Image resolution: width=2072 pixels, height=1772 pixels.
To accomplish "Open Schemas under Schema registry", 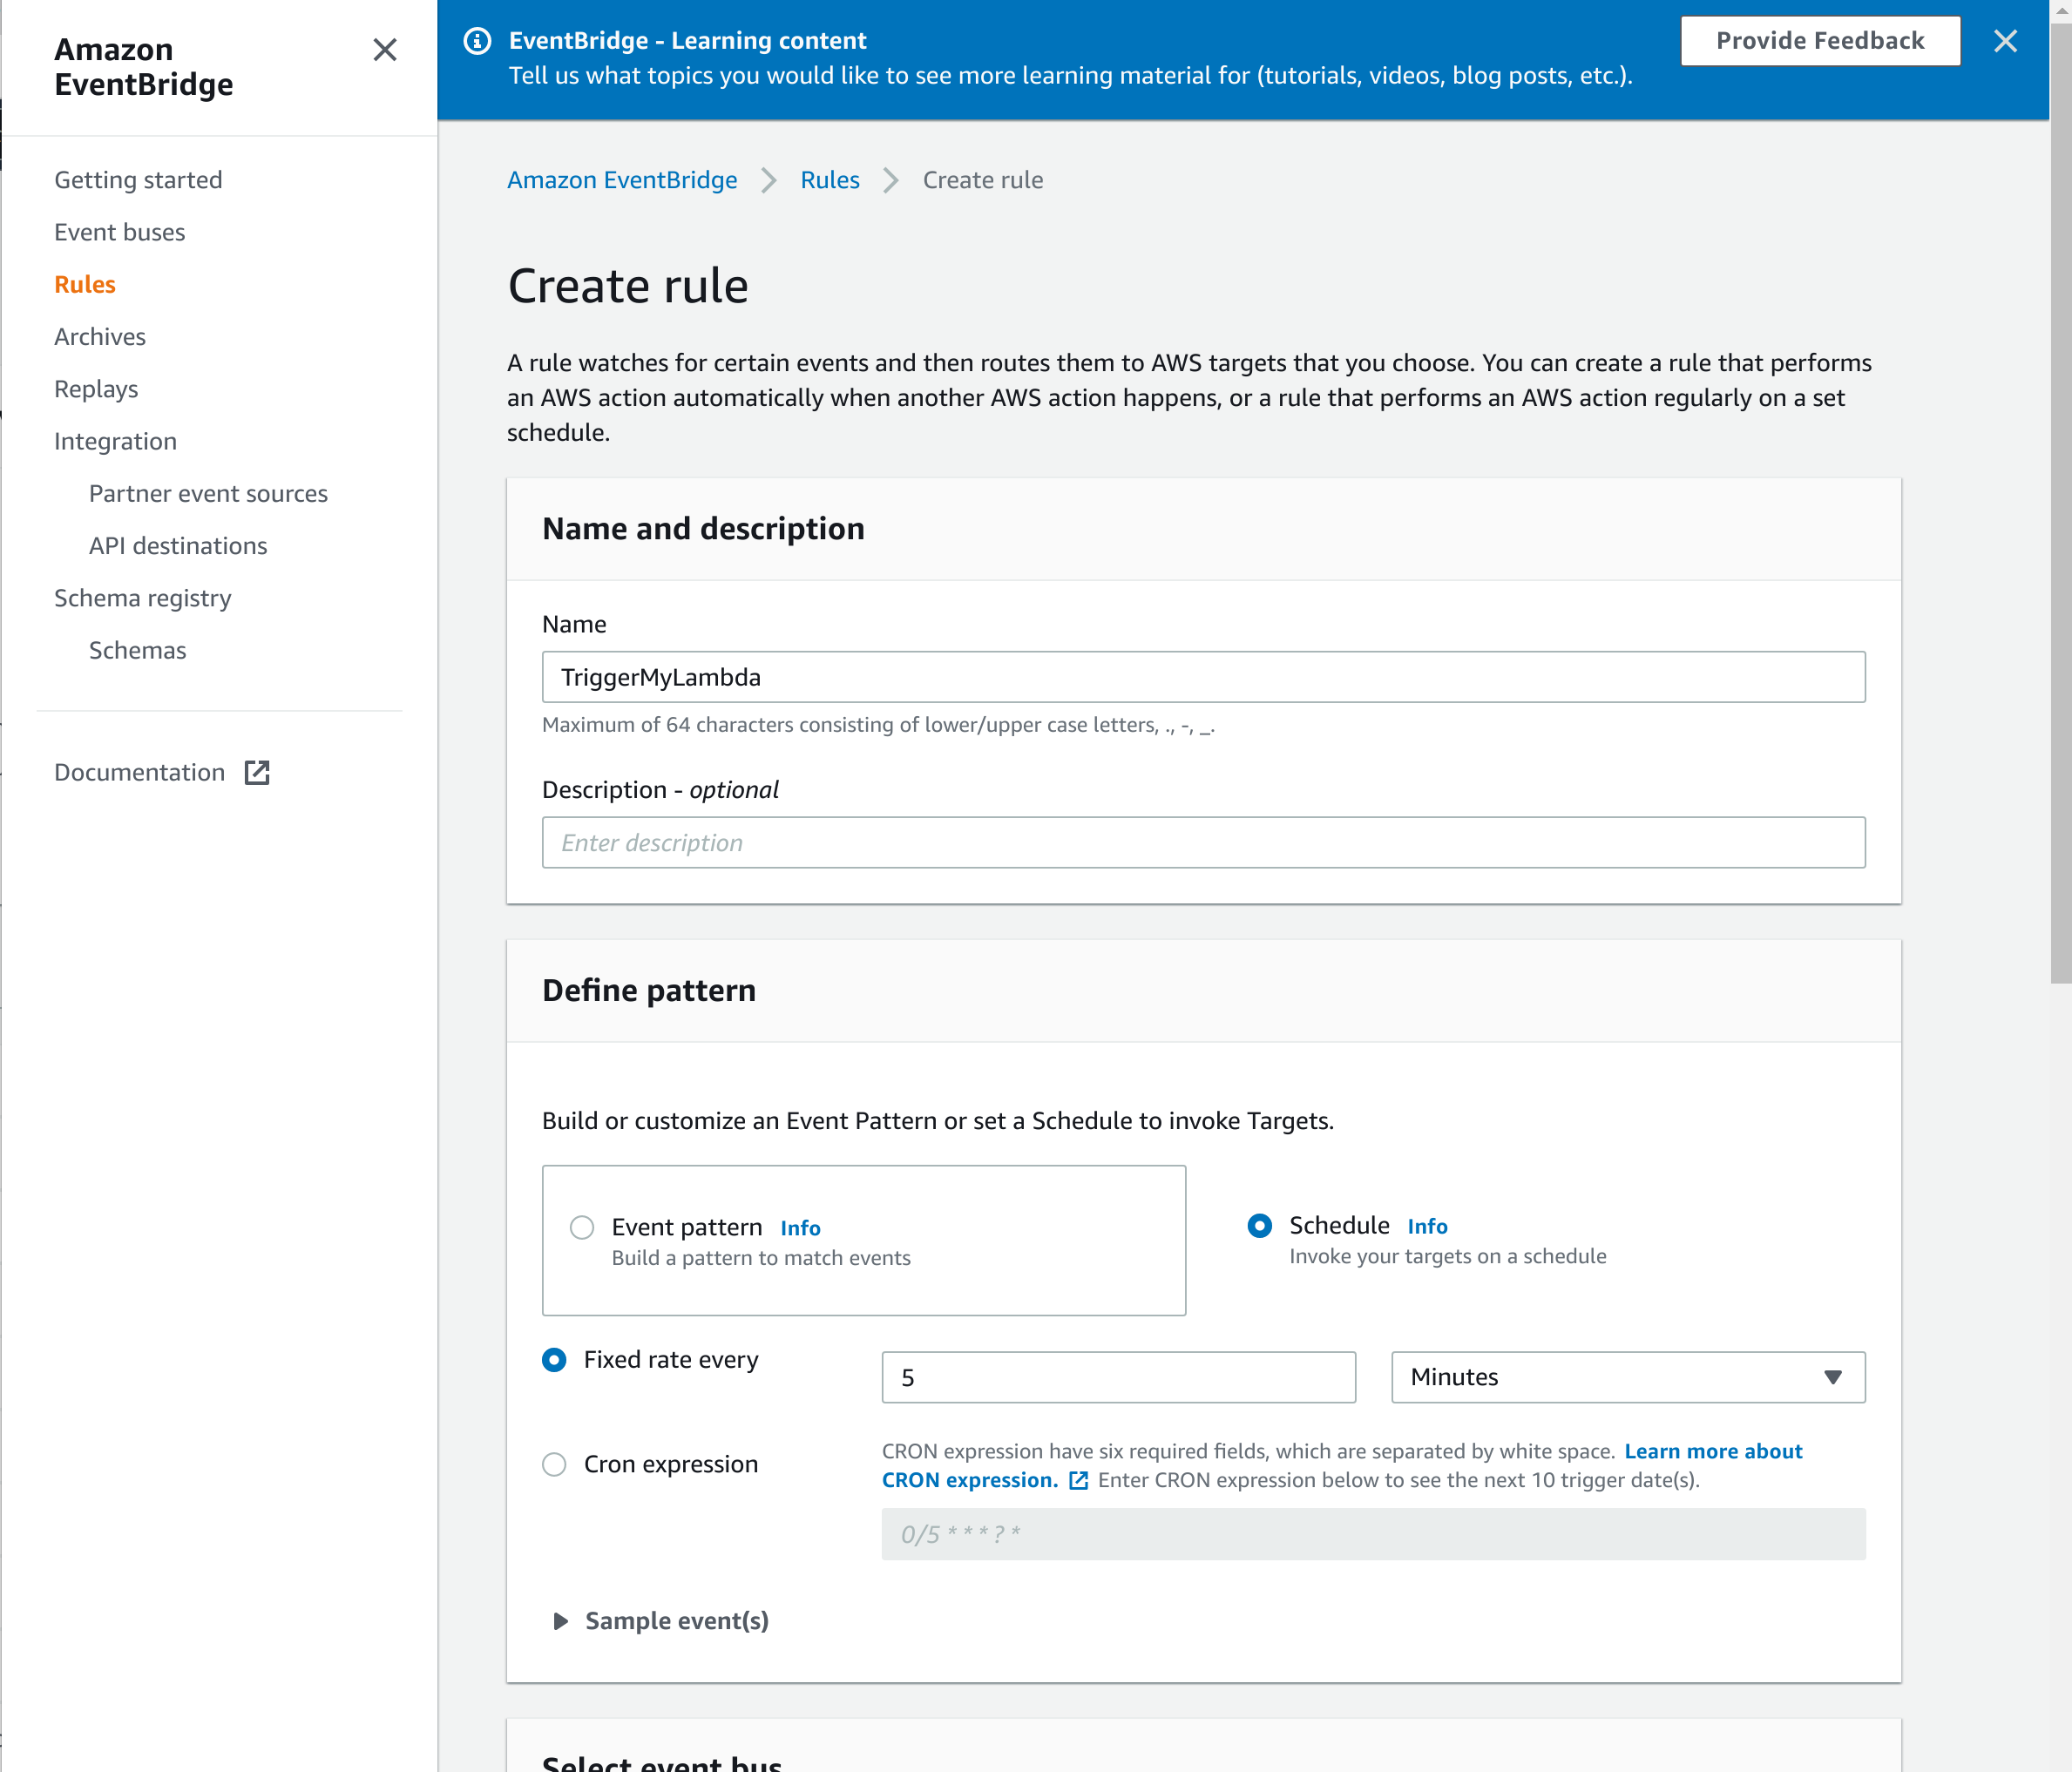I will click(137, 650).
